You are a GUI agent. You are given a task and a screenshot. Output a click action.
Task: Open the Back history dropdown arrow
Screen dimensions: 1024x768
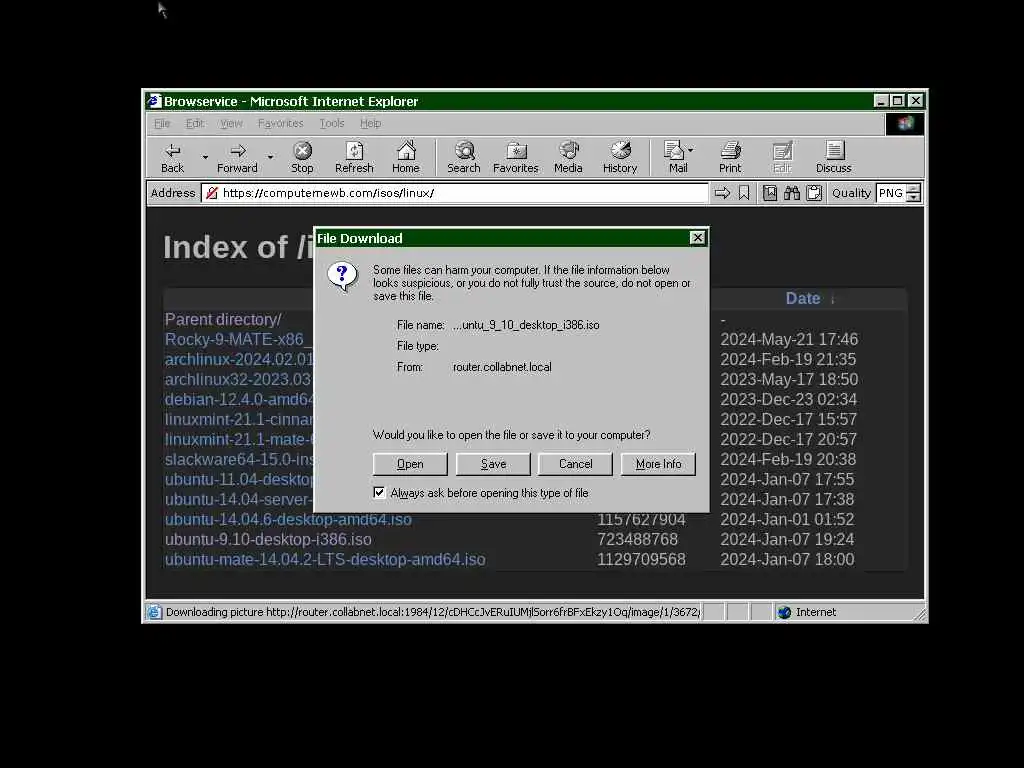click(x=205, y=157)
